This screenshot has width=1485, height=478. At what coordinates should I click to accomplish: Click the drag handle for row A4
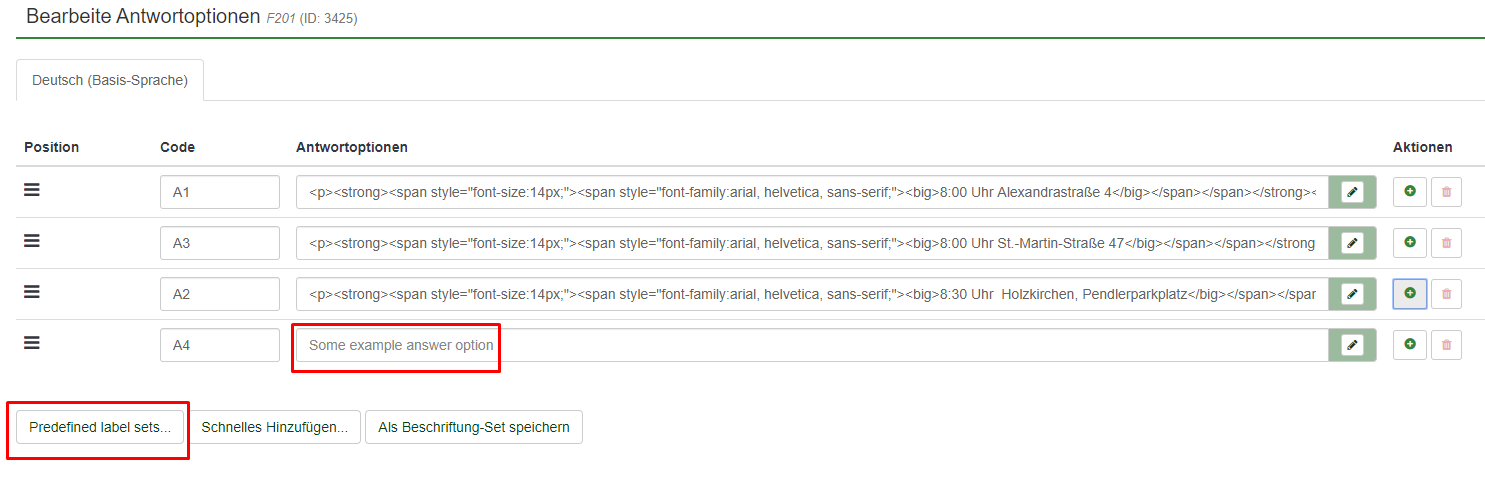(x=32, y=343)
